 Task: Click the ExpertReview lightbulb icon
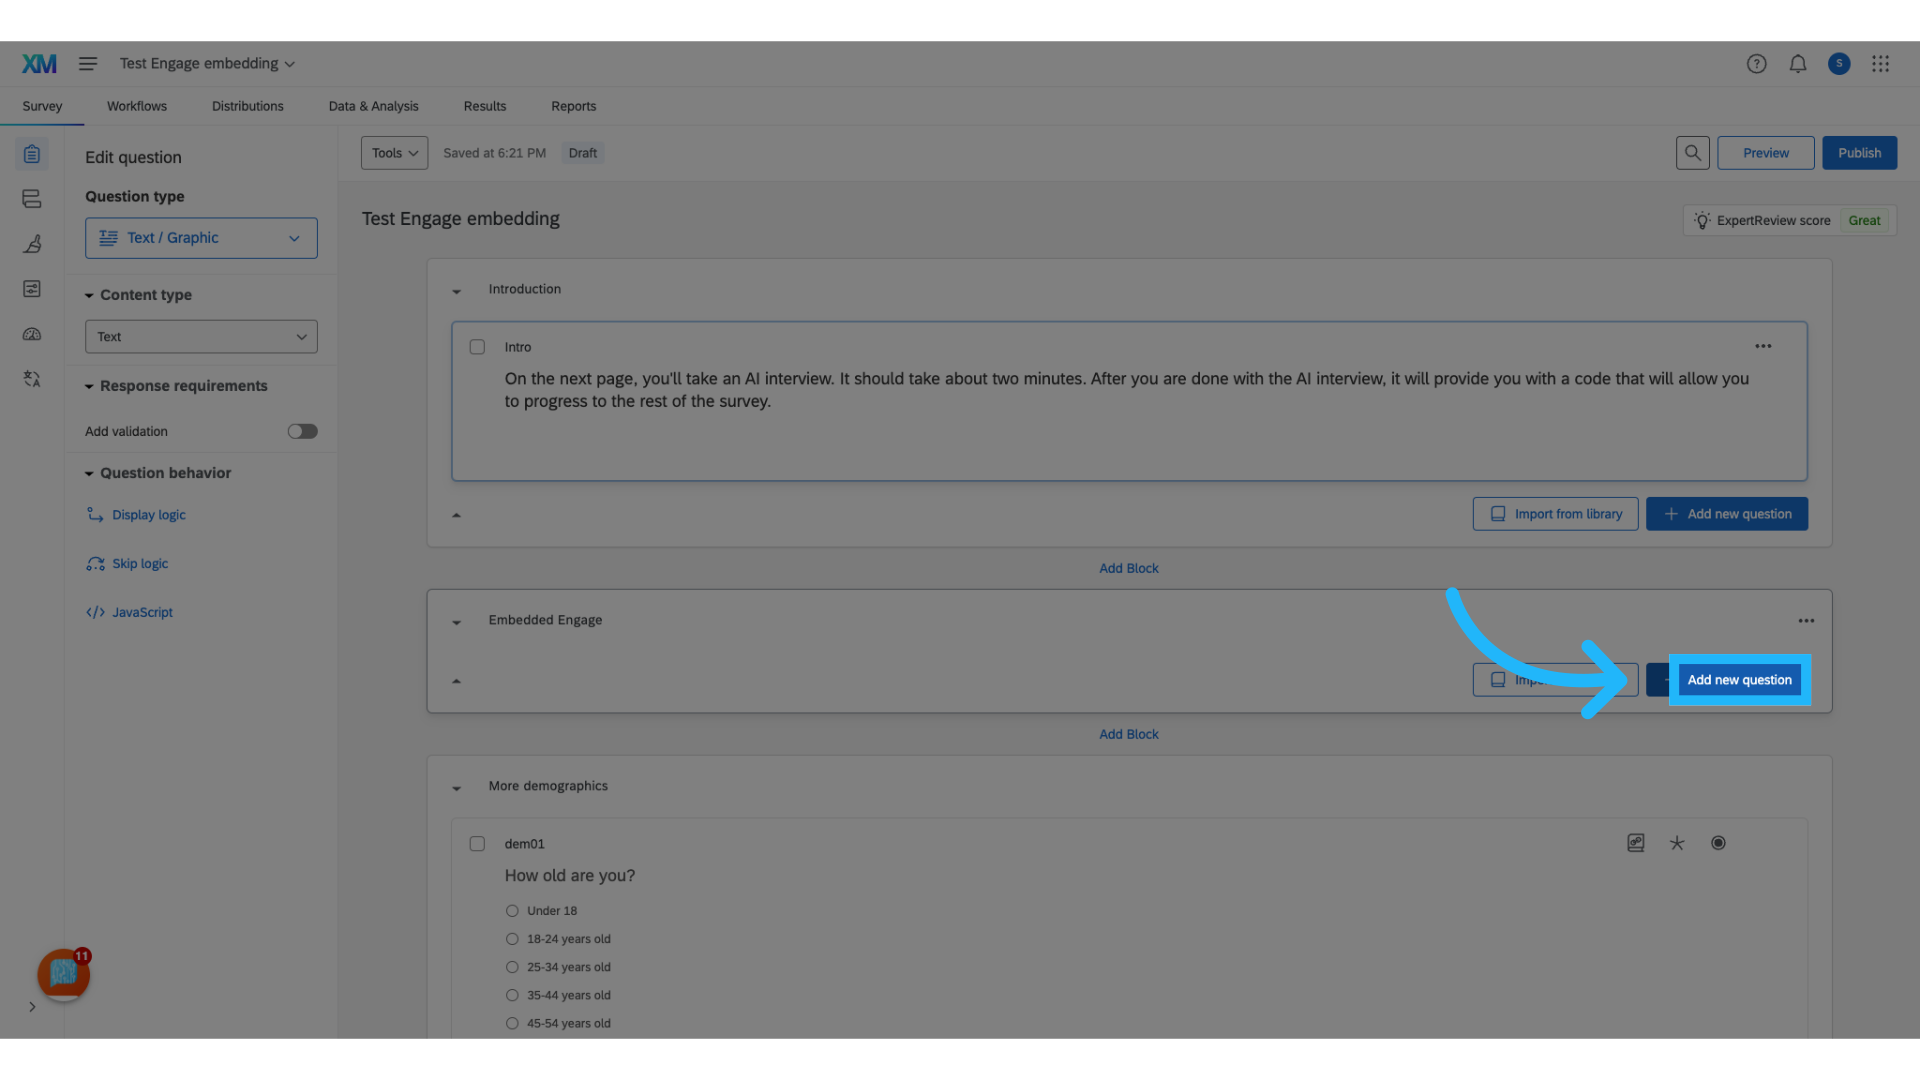1702,220
